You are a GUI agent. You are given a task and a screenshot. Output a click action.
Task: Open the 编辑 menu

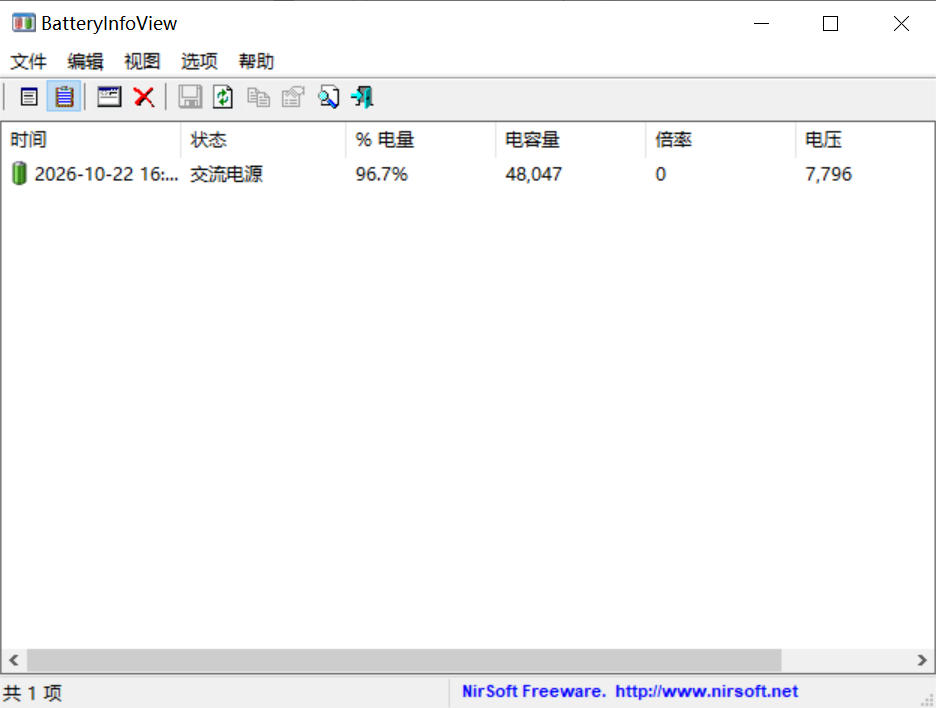85,61
